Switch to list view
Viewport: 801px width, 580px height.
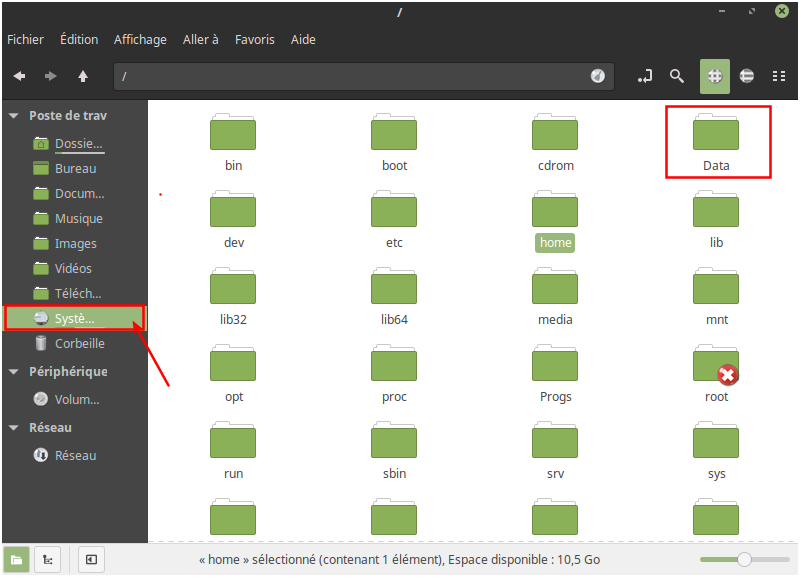[747, 76]
